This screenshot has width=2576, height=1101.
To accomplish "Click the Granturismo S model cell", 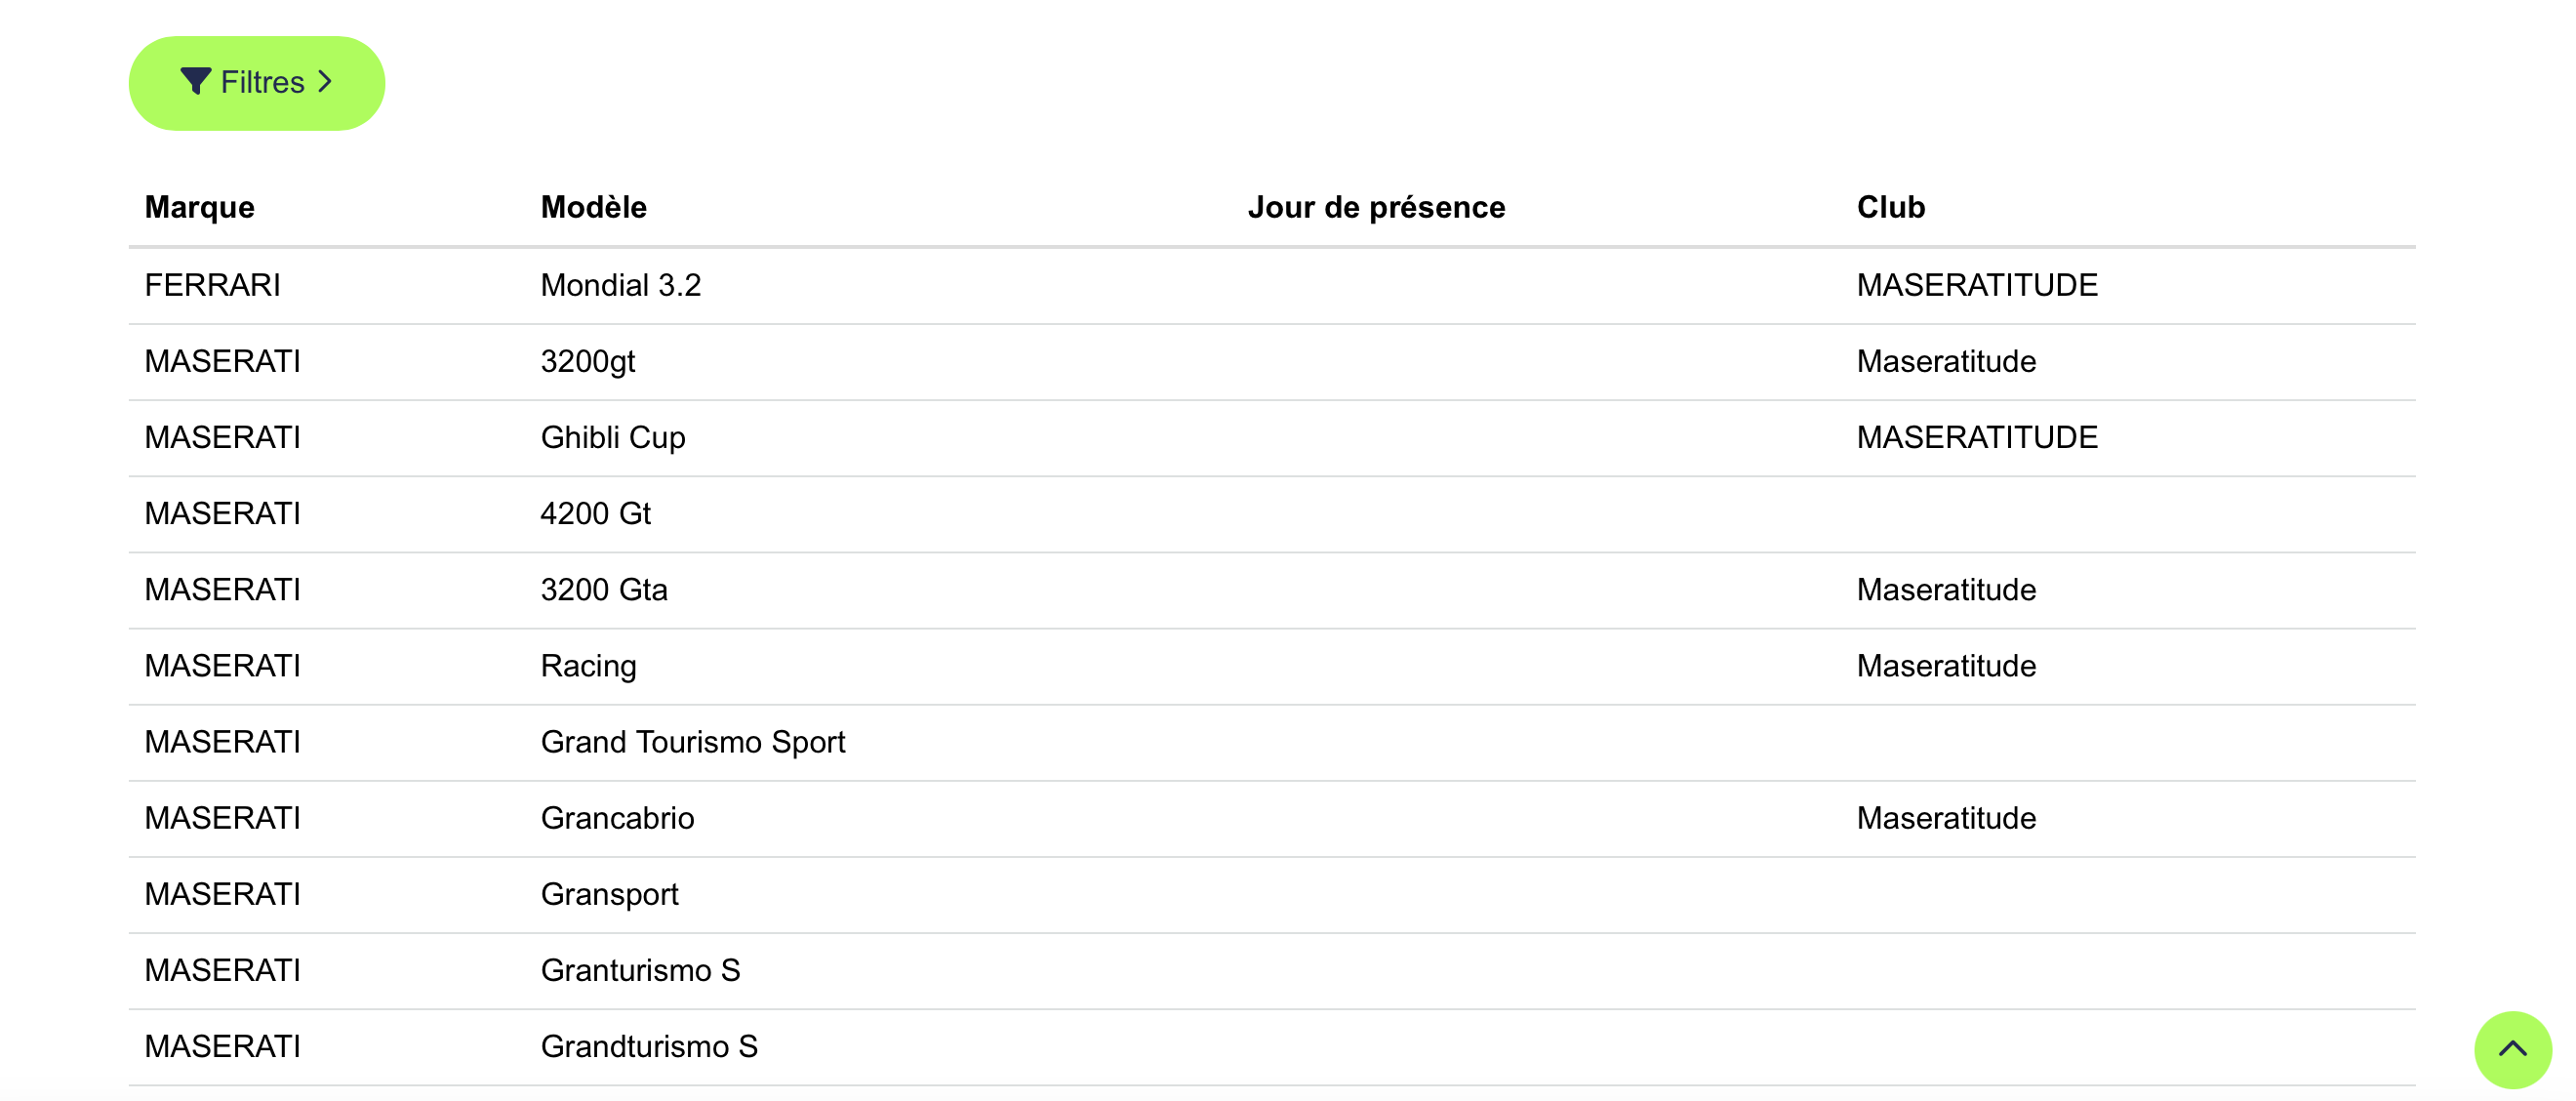I will tap(640, 970).
